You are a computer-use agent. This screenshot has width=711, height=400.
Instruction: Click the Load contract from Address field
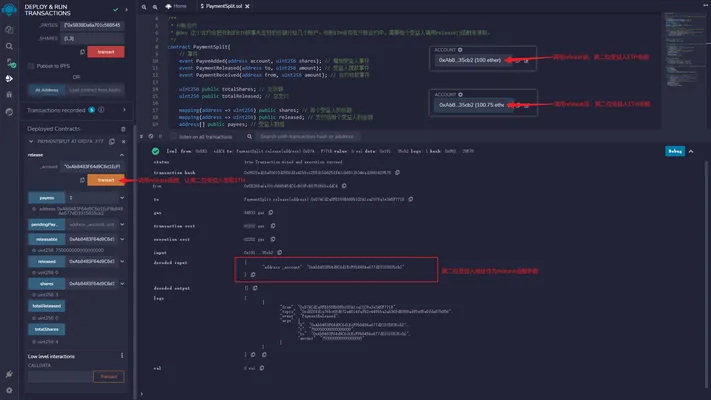click(95, 90)
